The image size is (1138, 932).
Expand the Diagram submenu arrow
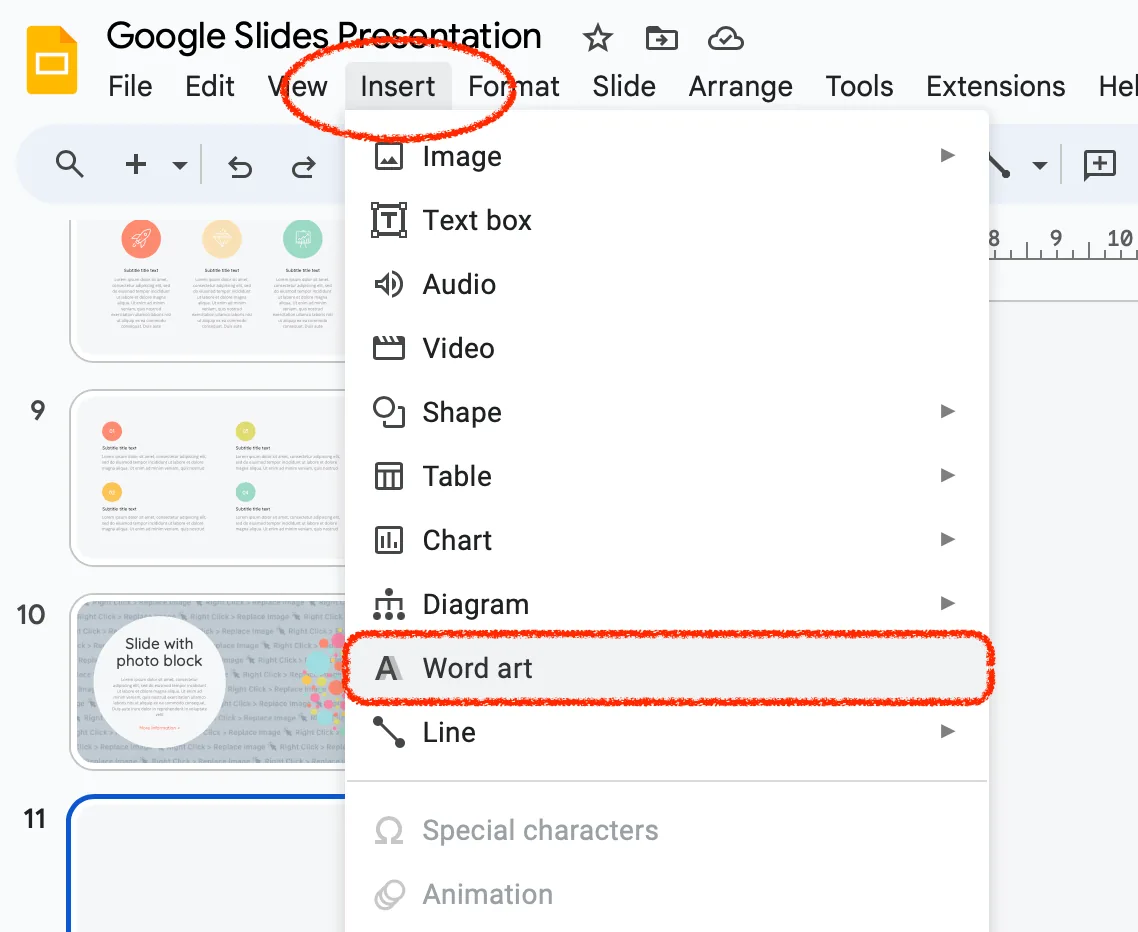947,603
